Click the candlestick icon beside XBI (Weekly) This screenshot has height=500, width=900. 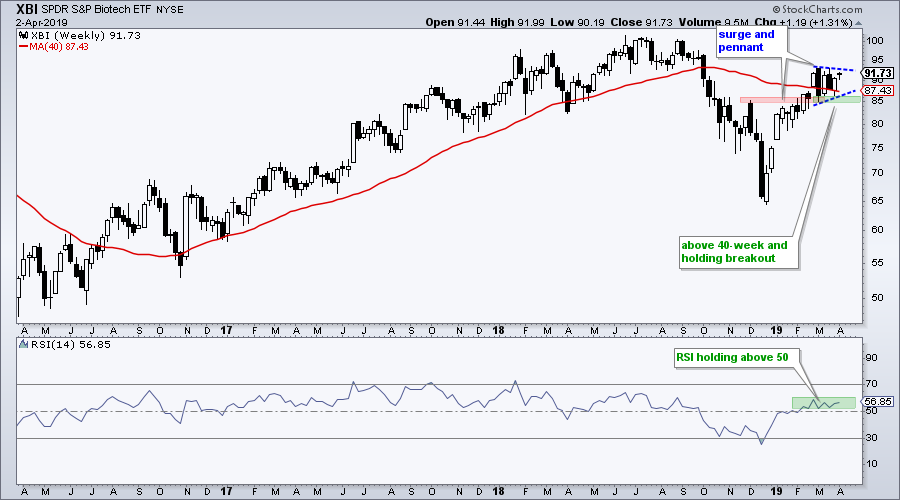tap(24, 36)
